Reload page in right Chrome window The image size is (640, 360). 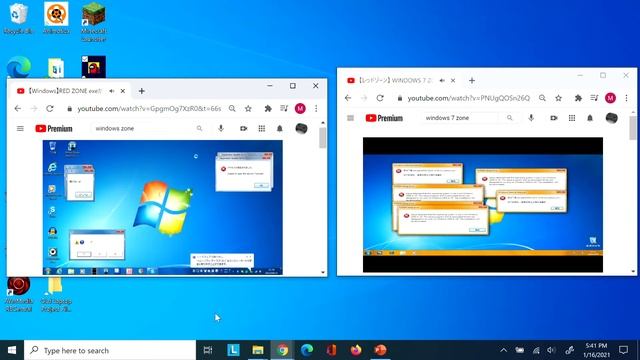(380, 98)
